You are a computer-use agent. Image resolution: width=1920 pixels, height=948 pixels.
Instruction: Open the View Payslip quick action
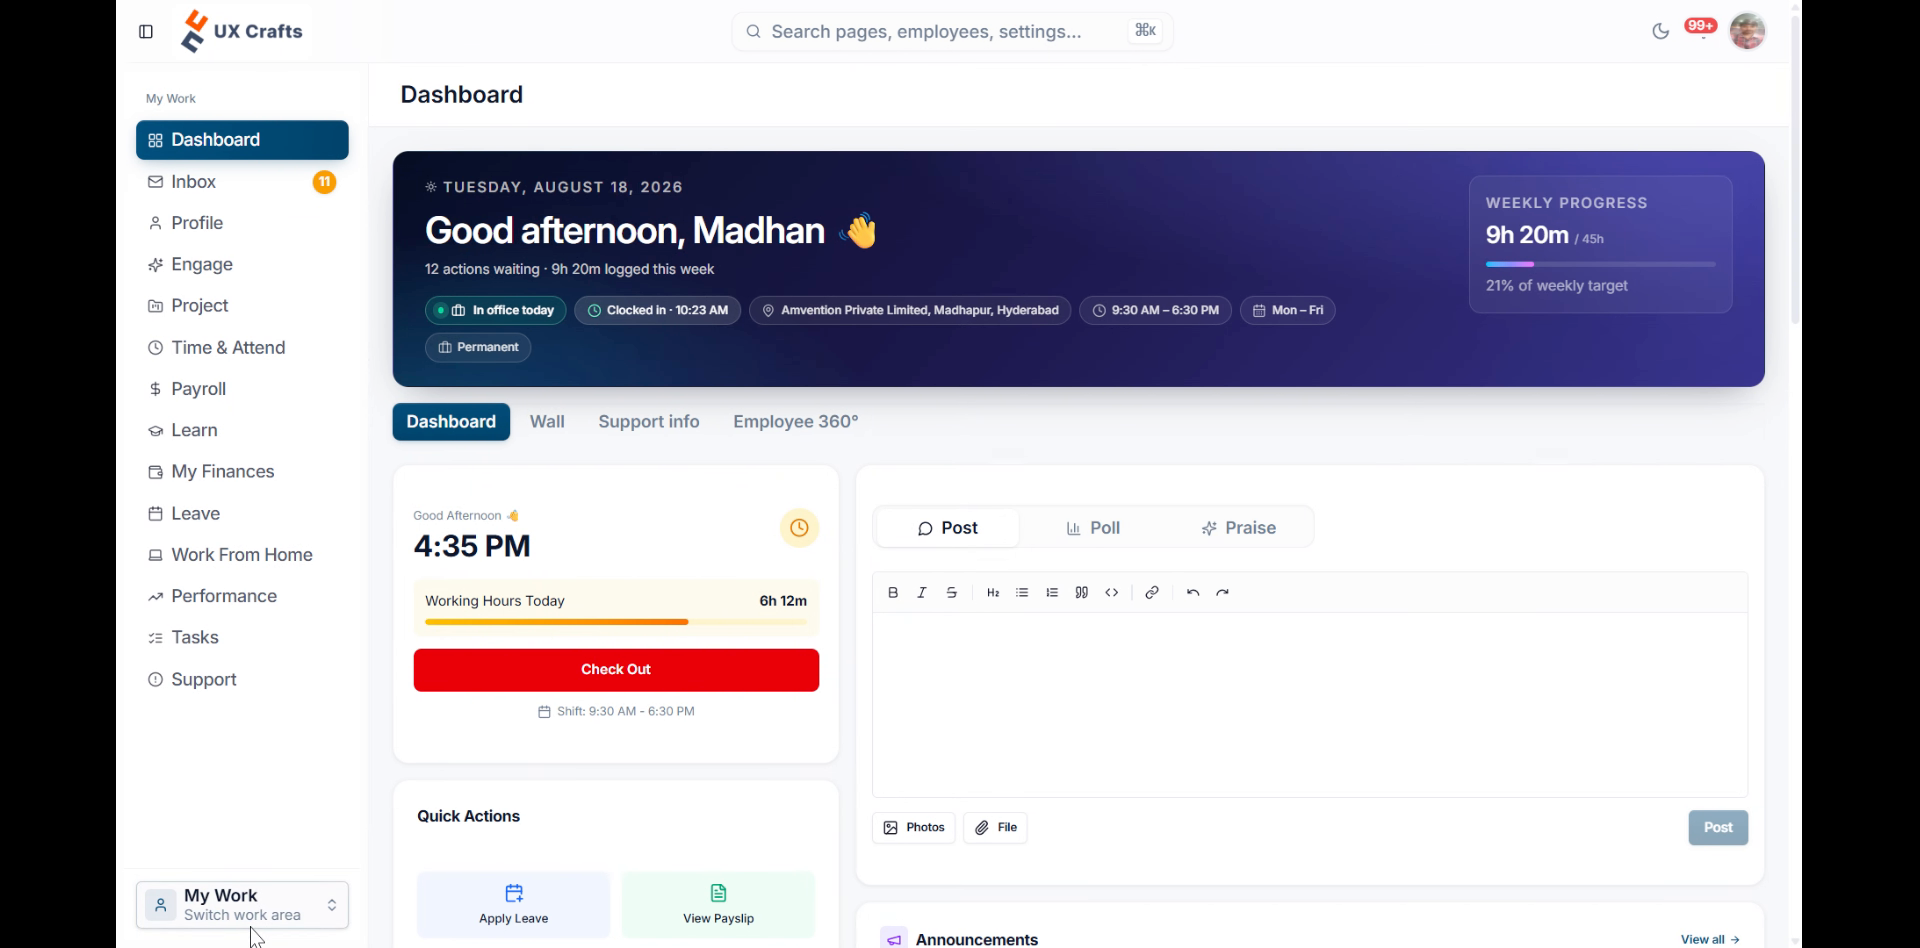click(718, 905)
